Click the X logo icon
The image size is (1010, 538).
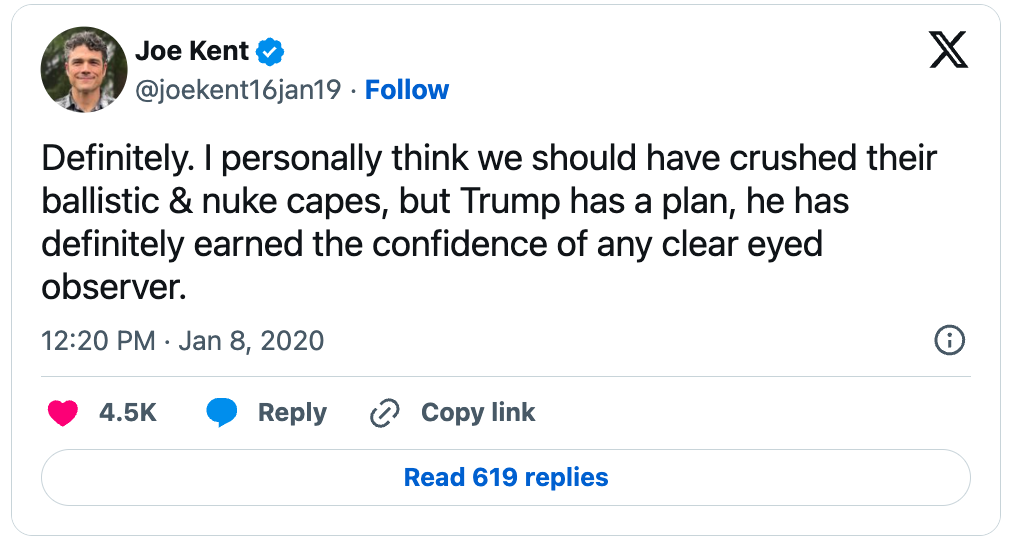948,49
